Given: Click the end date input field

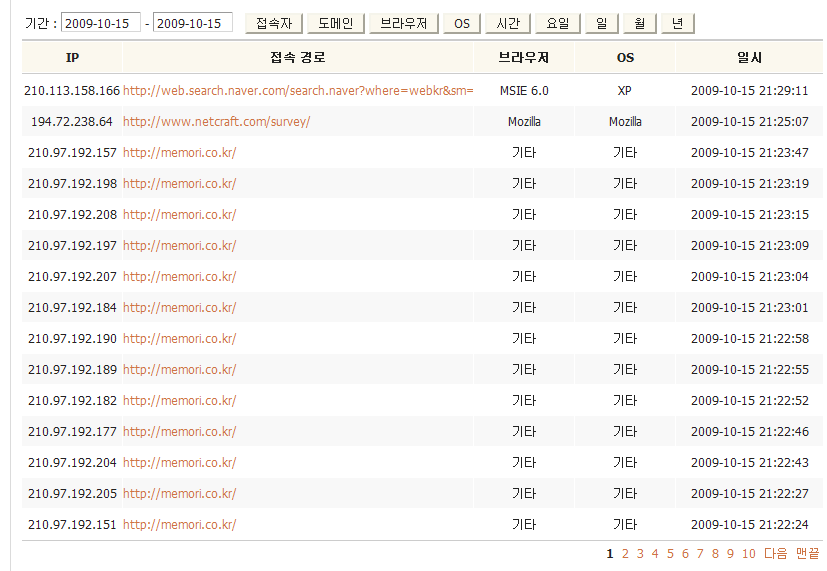Looking at the screenshot, I should point(193,23).
